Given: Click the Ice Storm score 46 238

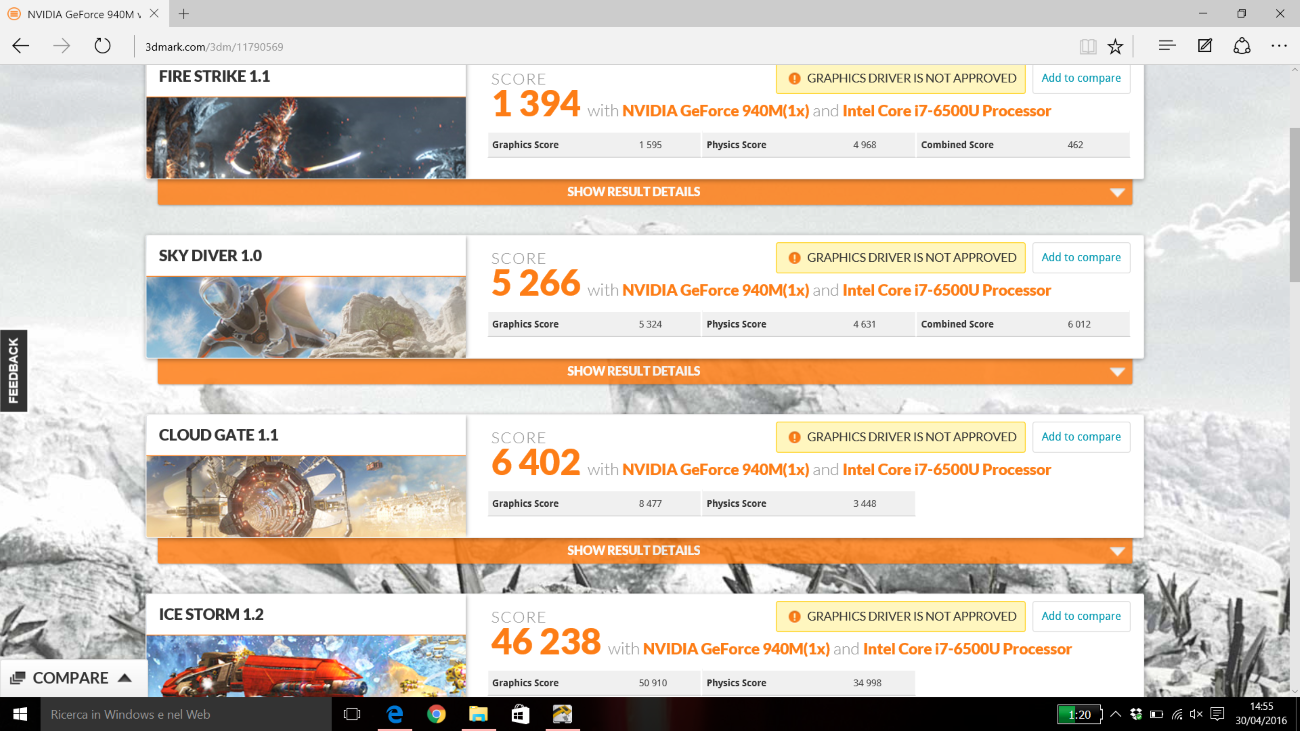Looking at the screenshot, I should [546, 642].
